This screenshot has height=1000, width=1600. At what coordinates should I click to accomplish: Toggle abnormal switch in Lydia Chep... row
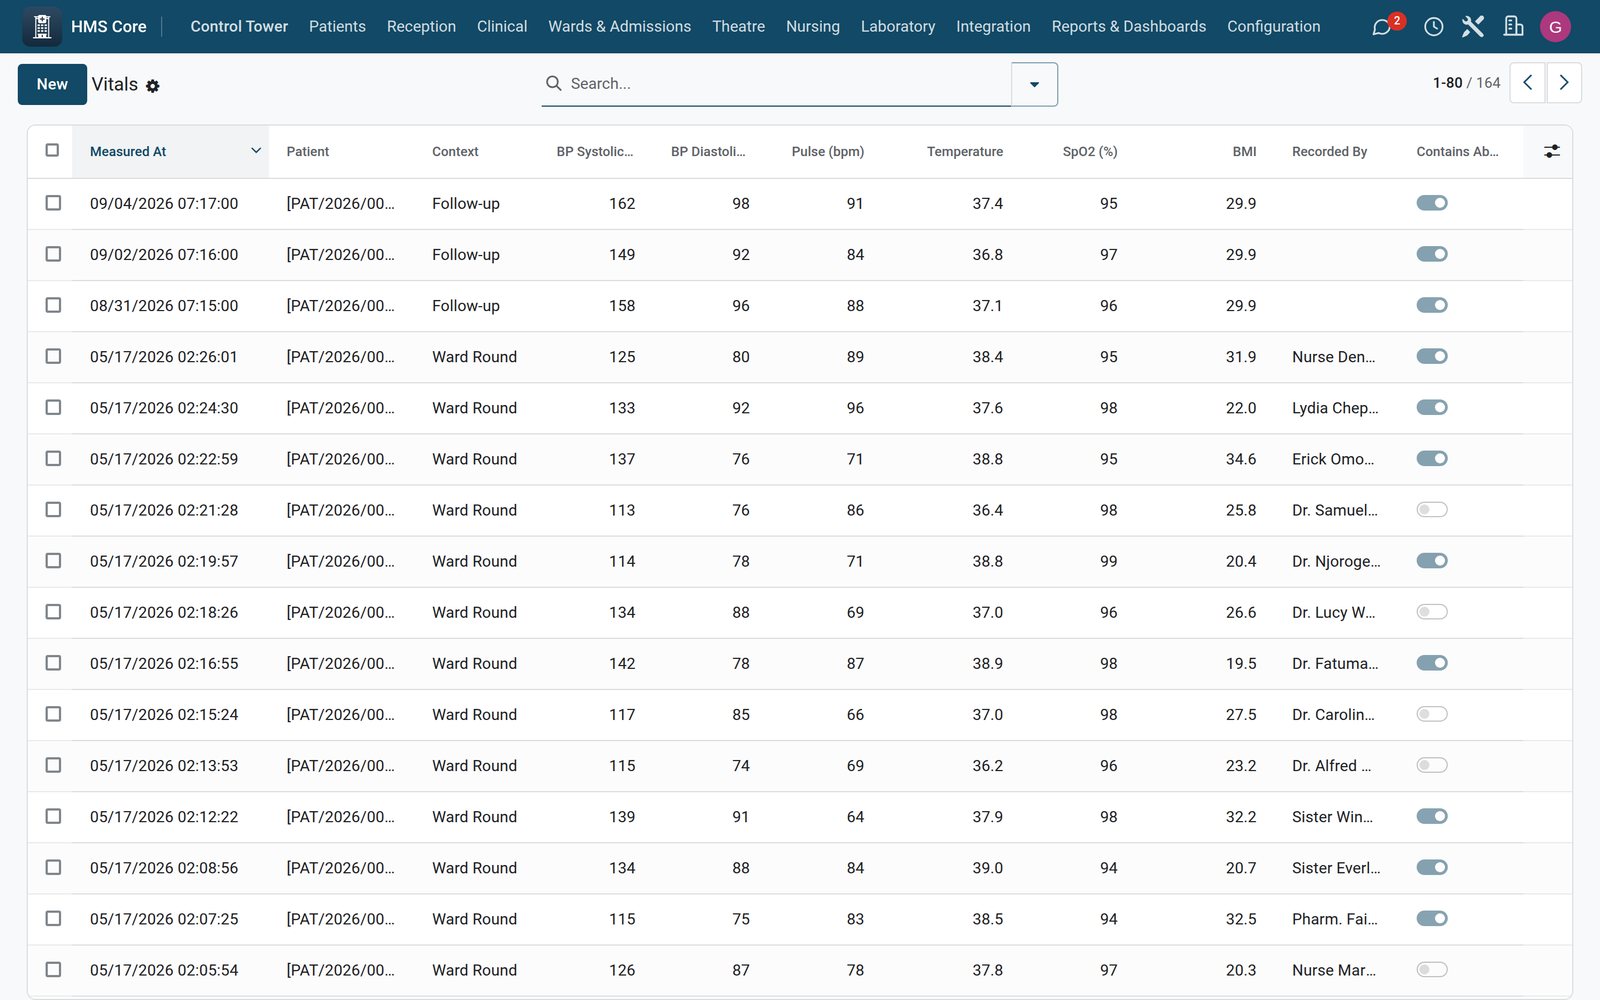[1432, 407]
